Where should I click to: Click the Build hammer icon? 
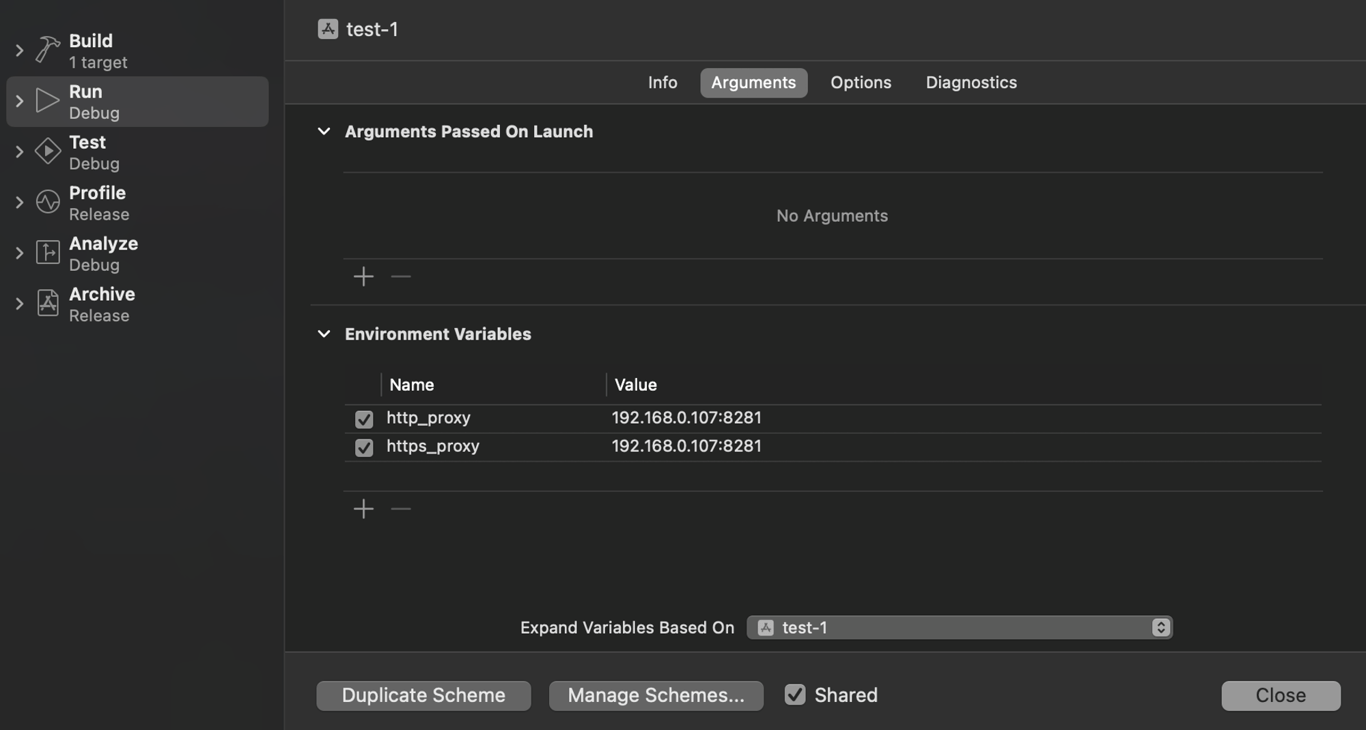(47, 50)
